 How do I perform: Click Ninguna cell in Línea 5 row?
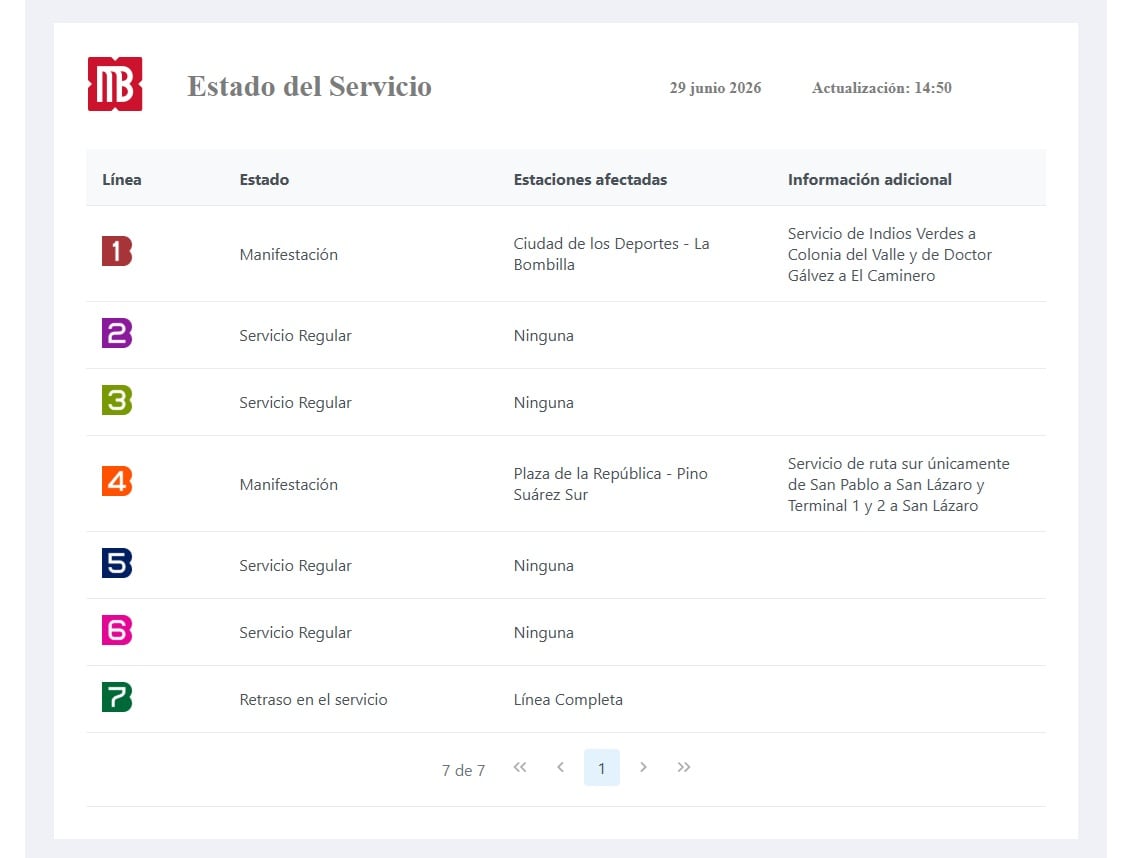(543, 566)
